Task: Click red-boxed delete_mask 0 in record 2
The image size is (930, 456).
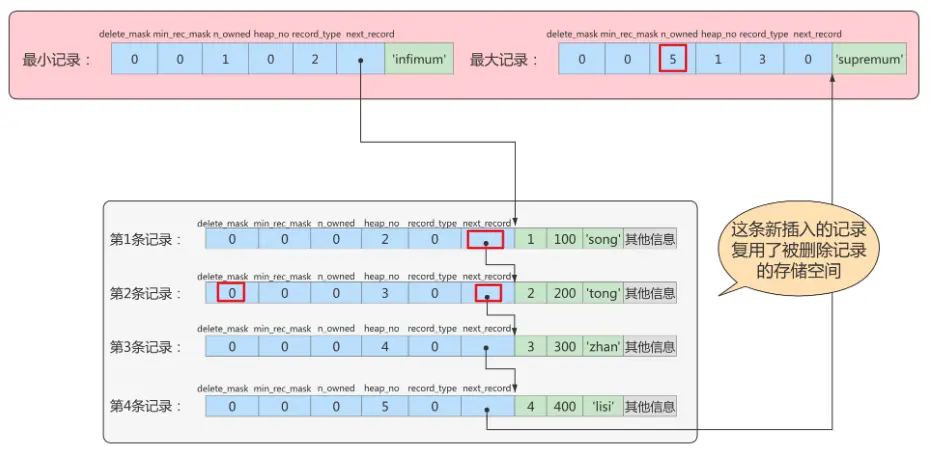Action: point(231,294)
